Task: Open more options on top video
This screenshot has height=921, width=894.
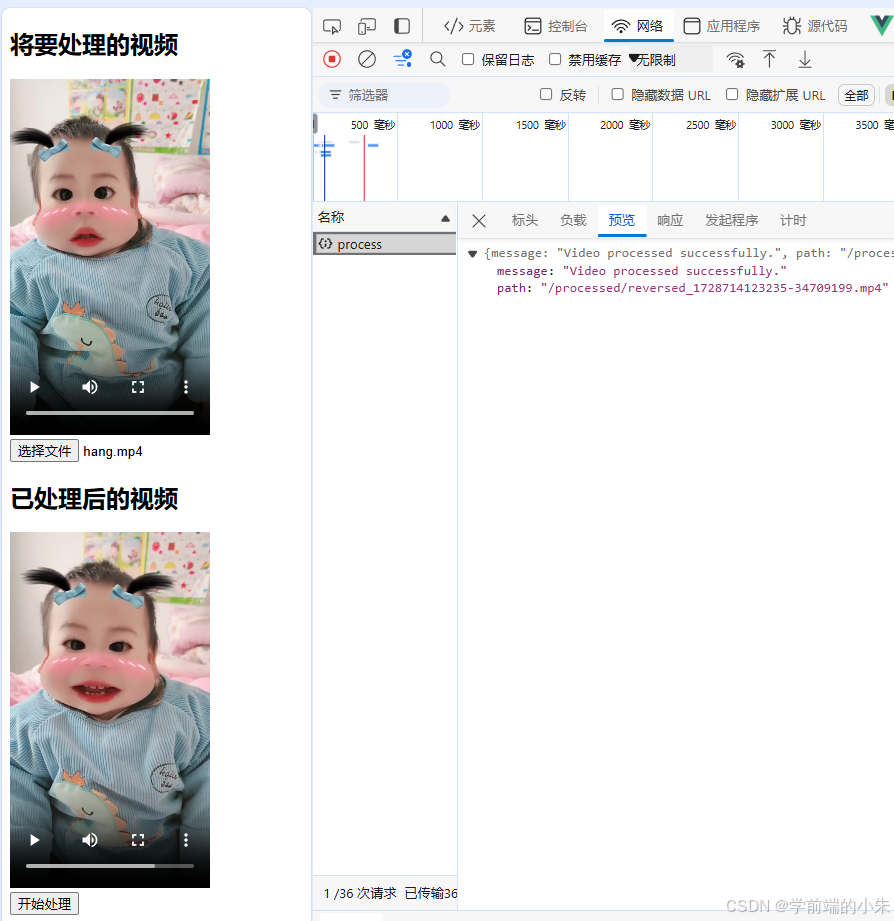Action: pos(186,387)
